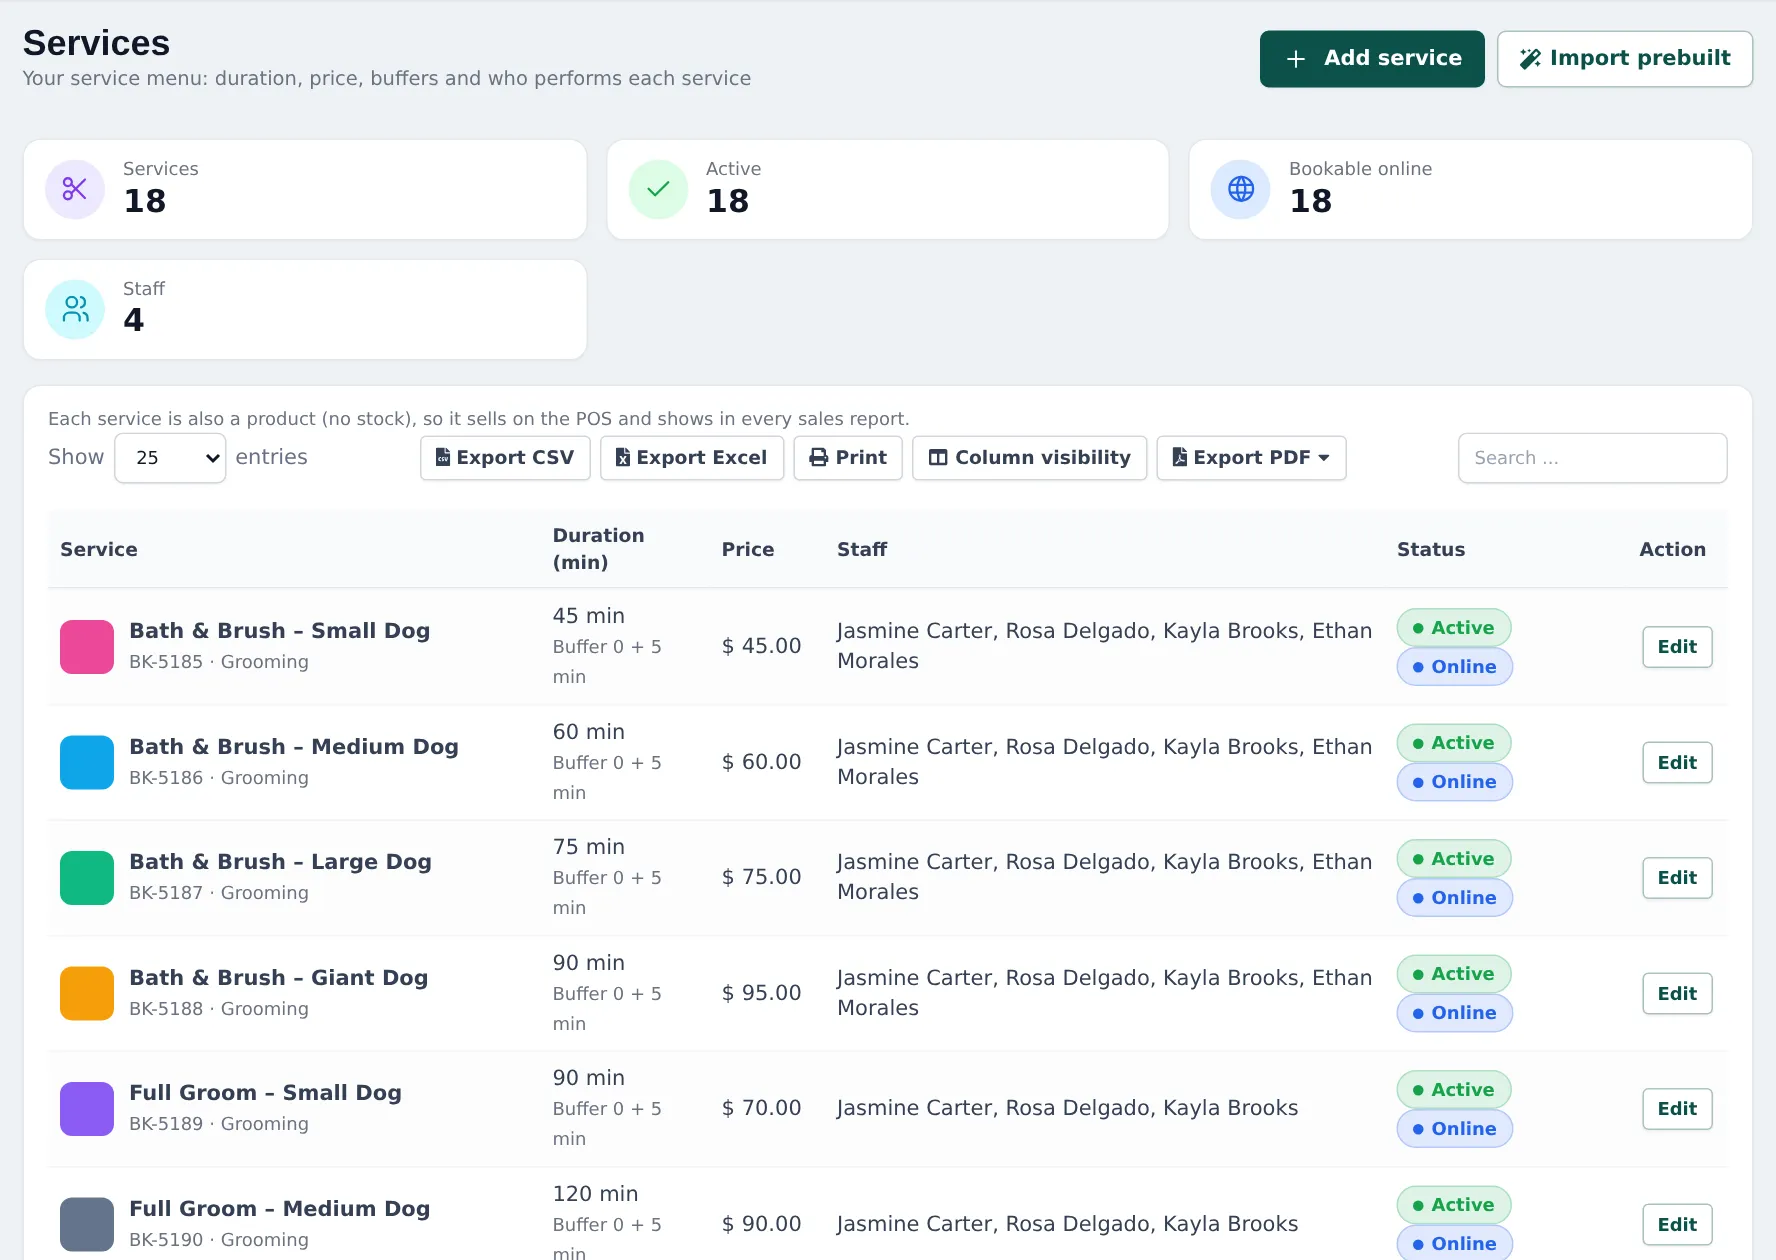This screenshot has height=1260, width=1776.
Task: Print the services table
Action: 848,458
